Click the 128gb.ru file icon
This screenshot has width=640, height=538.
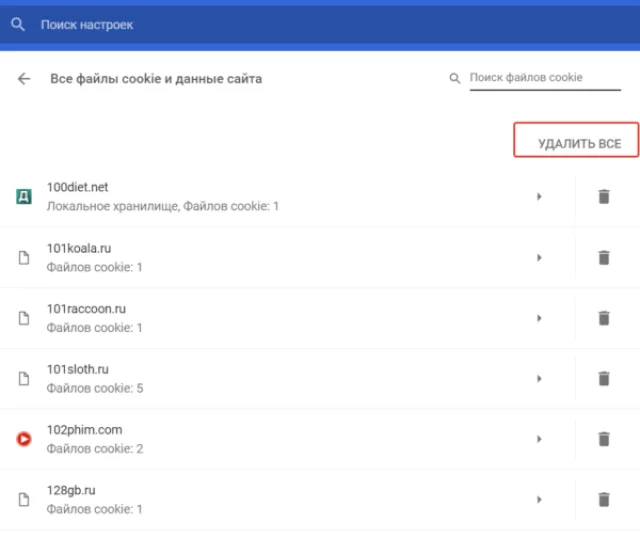tap(24, 499)
